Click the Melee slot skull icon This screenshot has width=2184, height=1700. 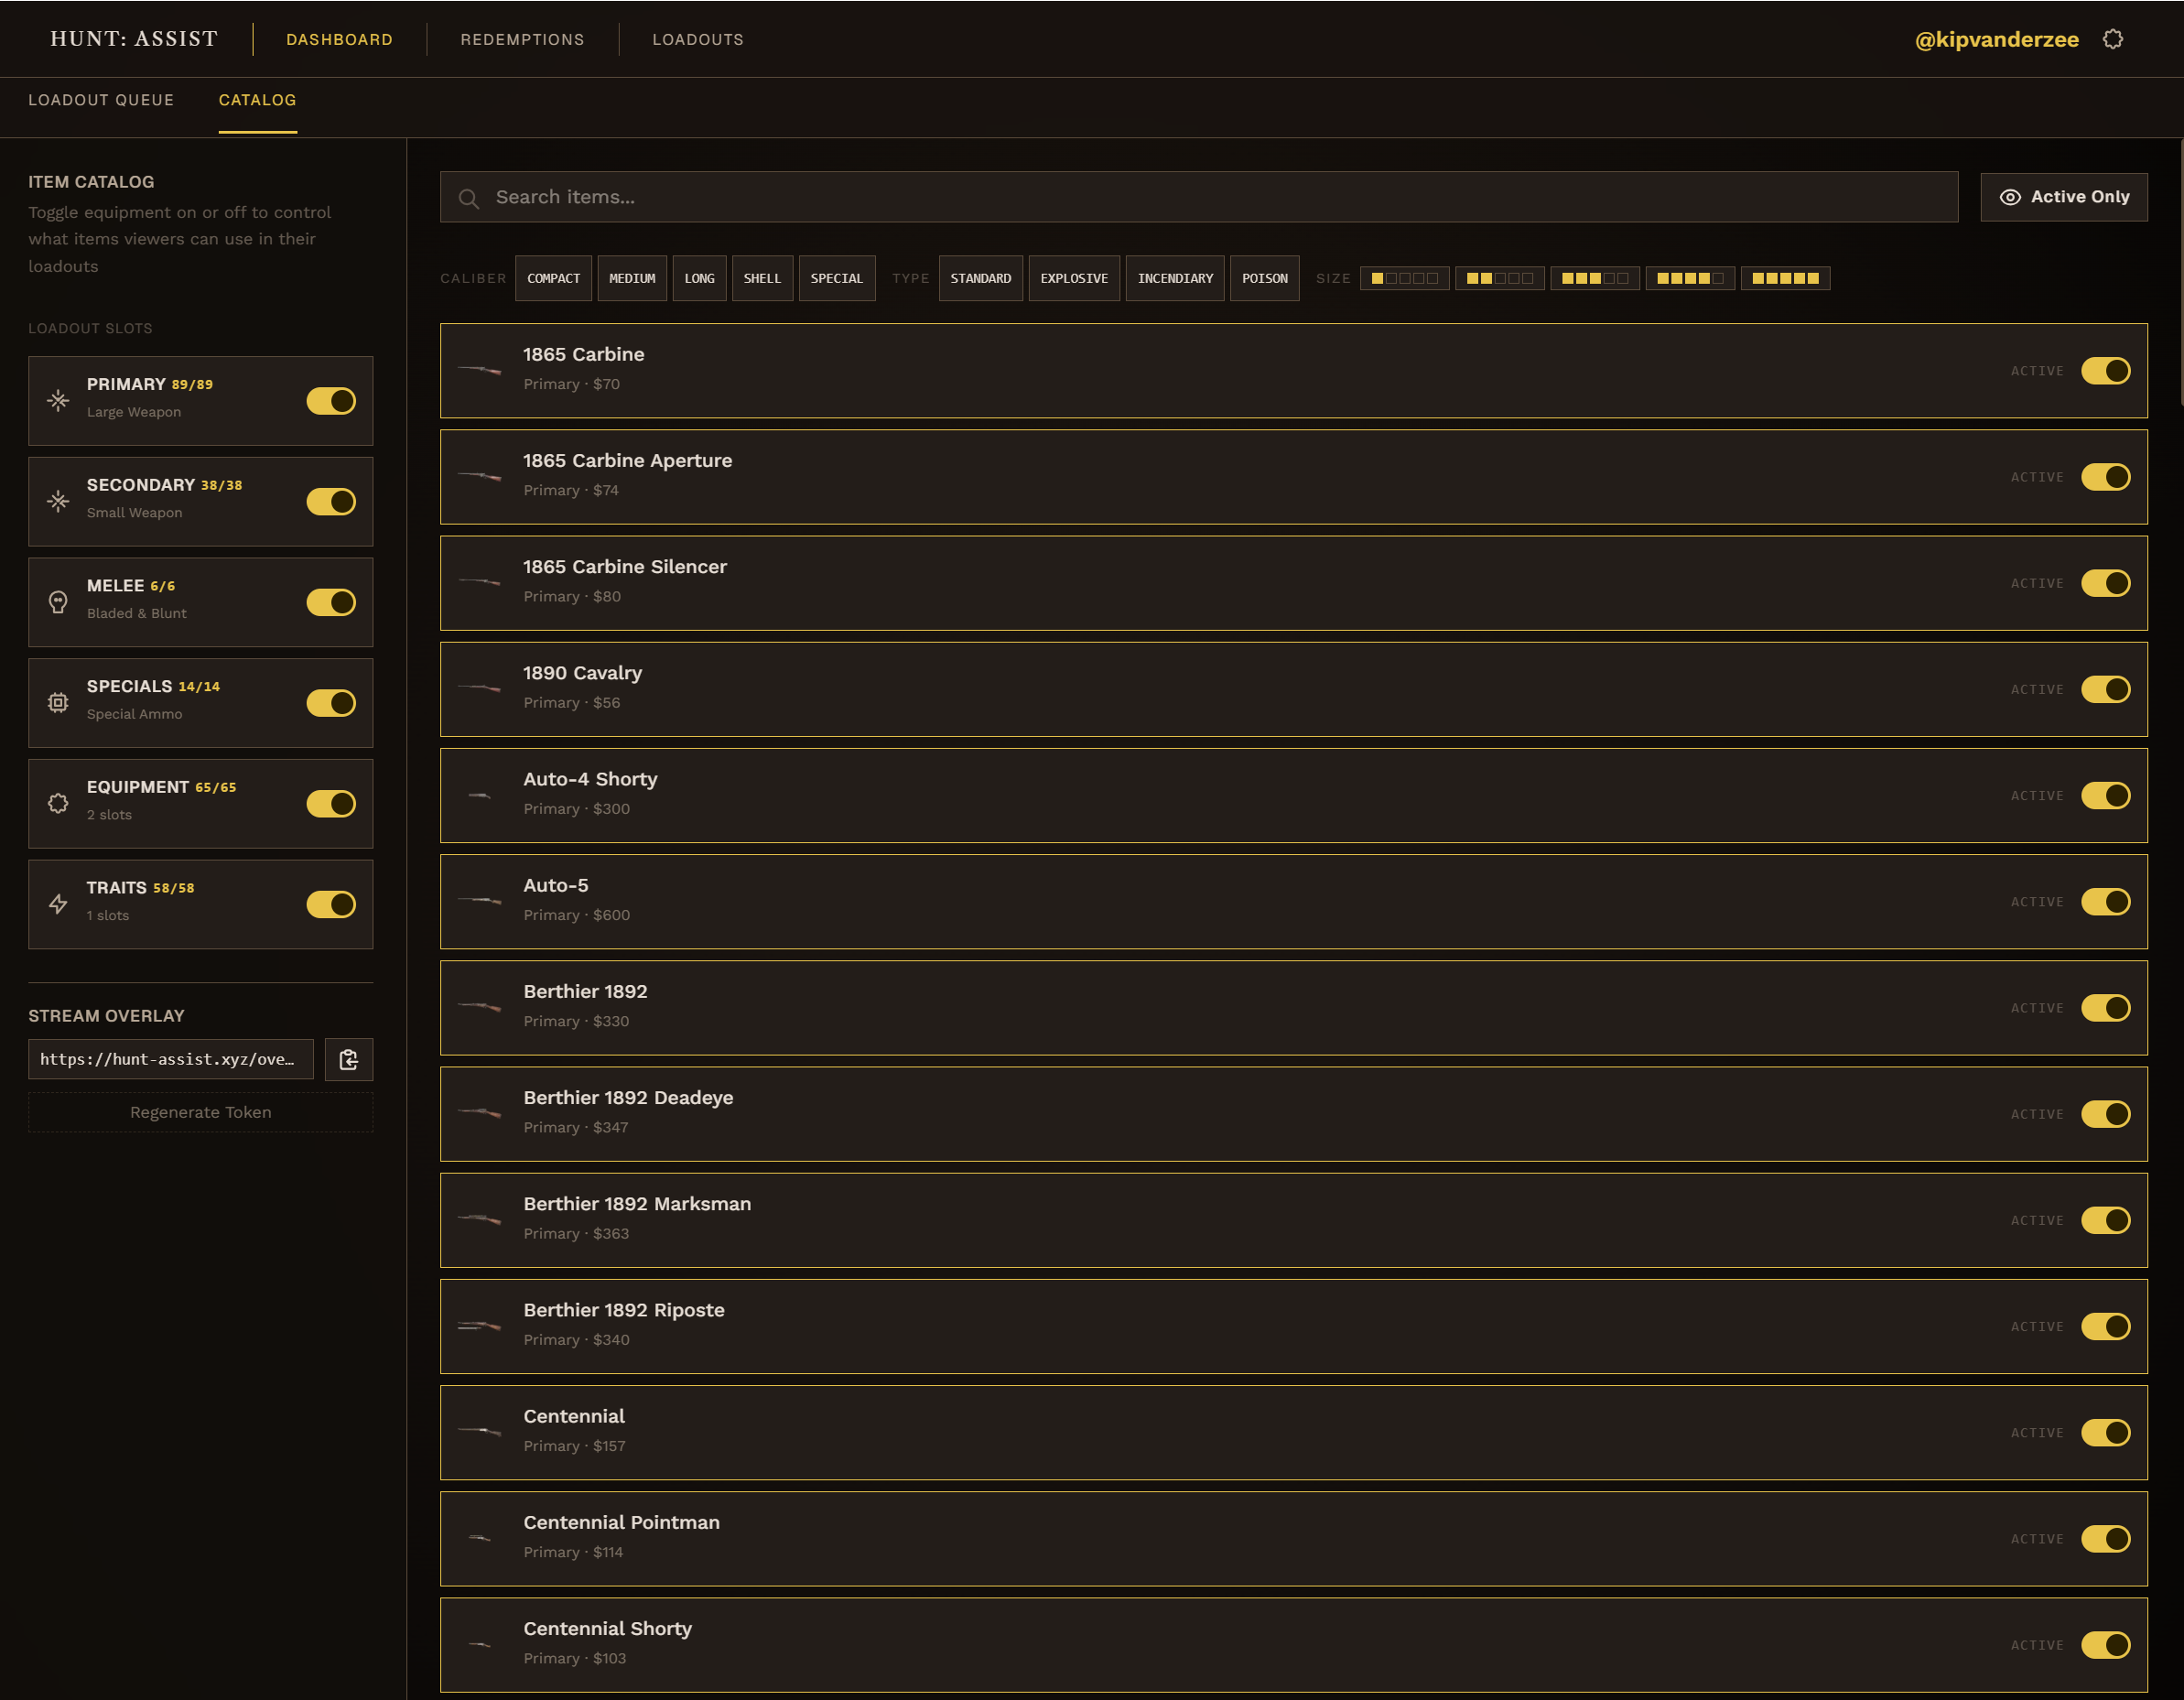pyautogui.click(x=58, y=602)
